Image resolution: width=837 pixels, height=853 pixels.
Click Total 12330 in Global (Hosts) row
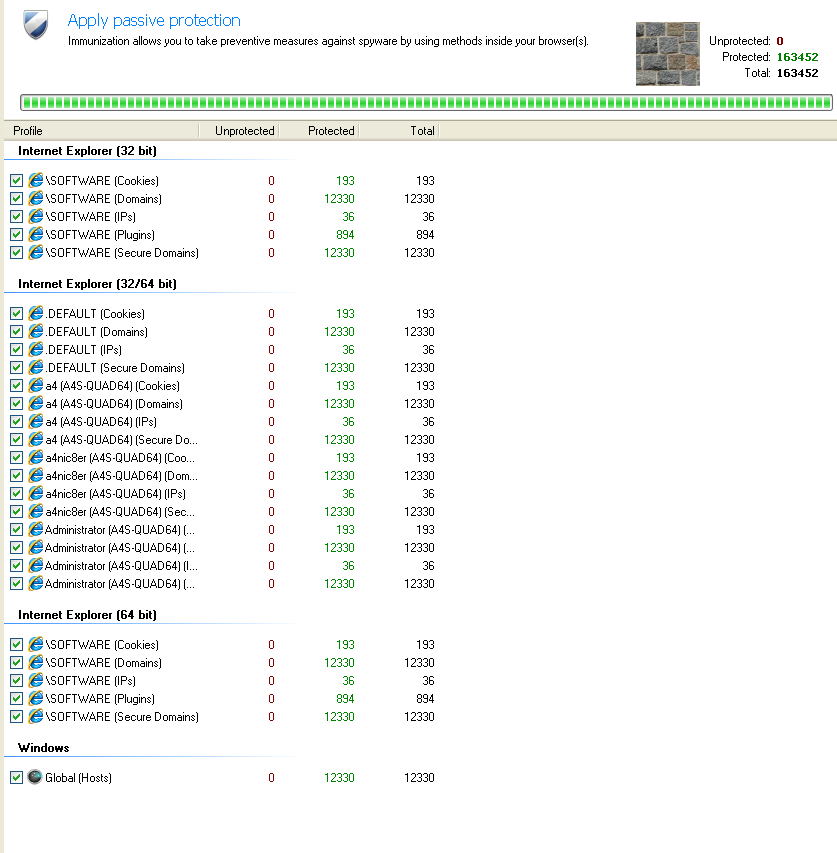[419, 777]
